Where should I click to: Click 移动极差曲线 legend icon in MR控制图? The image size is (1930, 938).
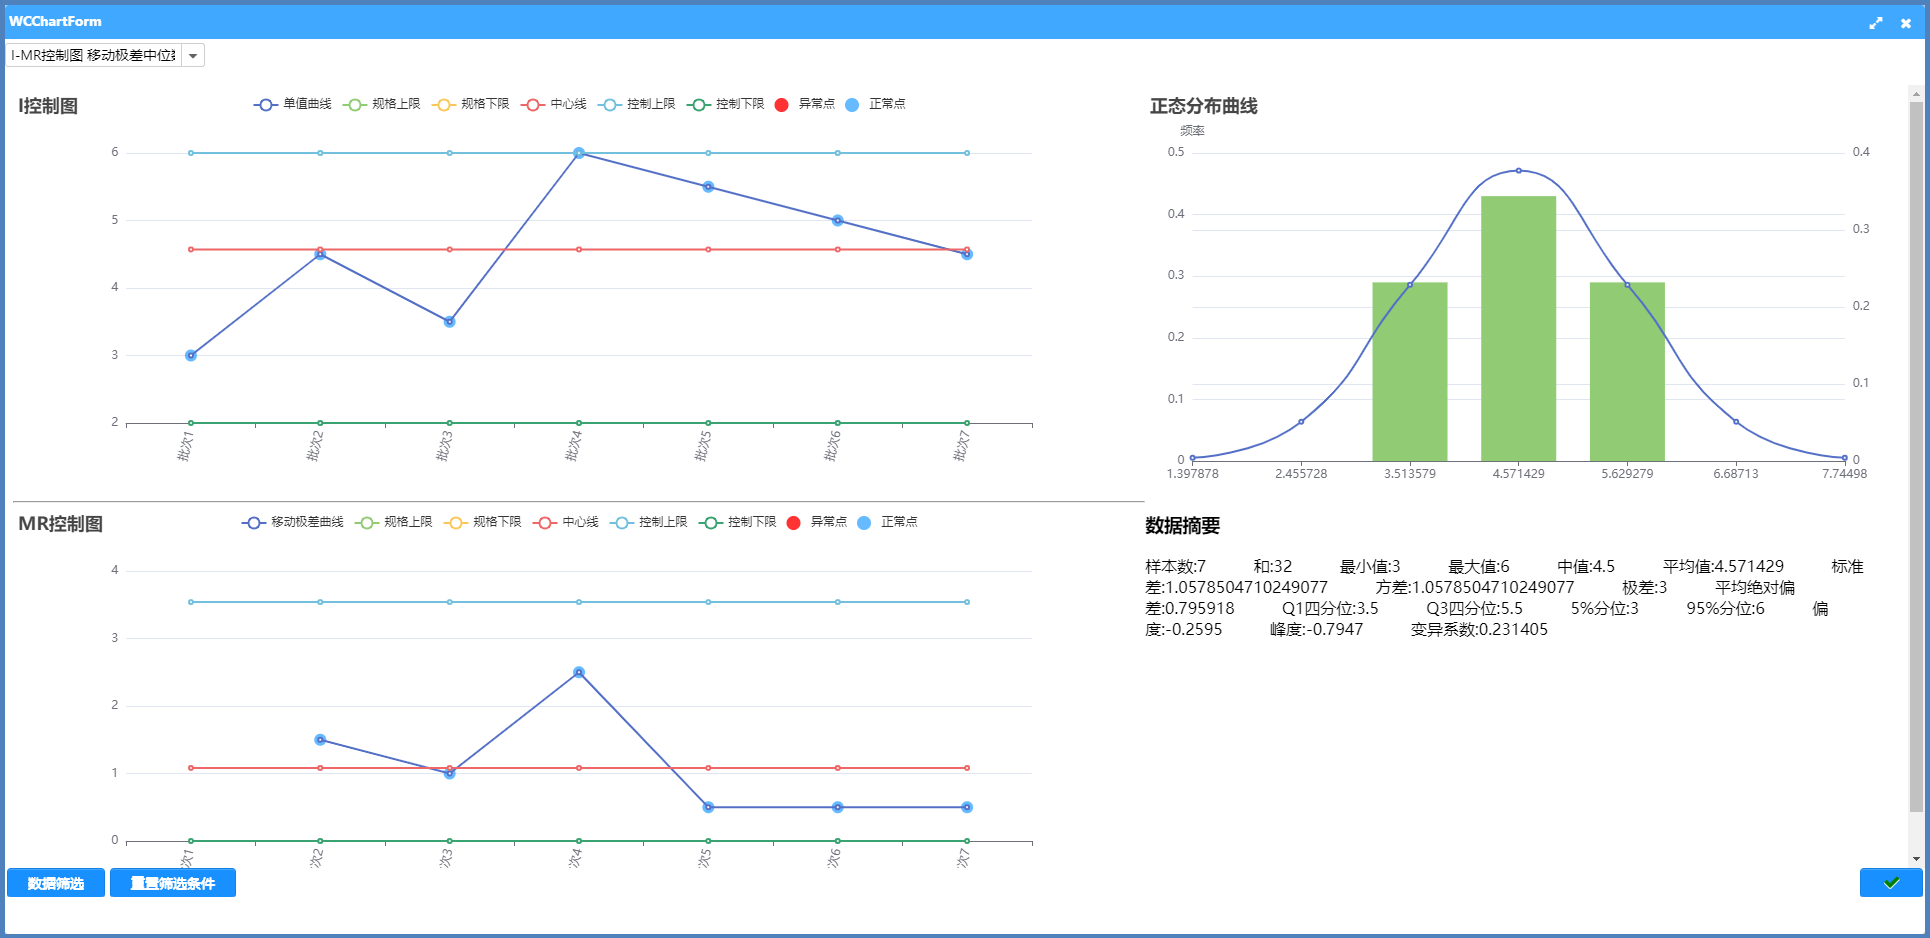click(x=253, y=523)
